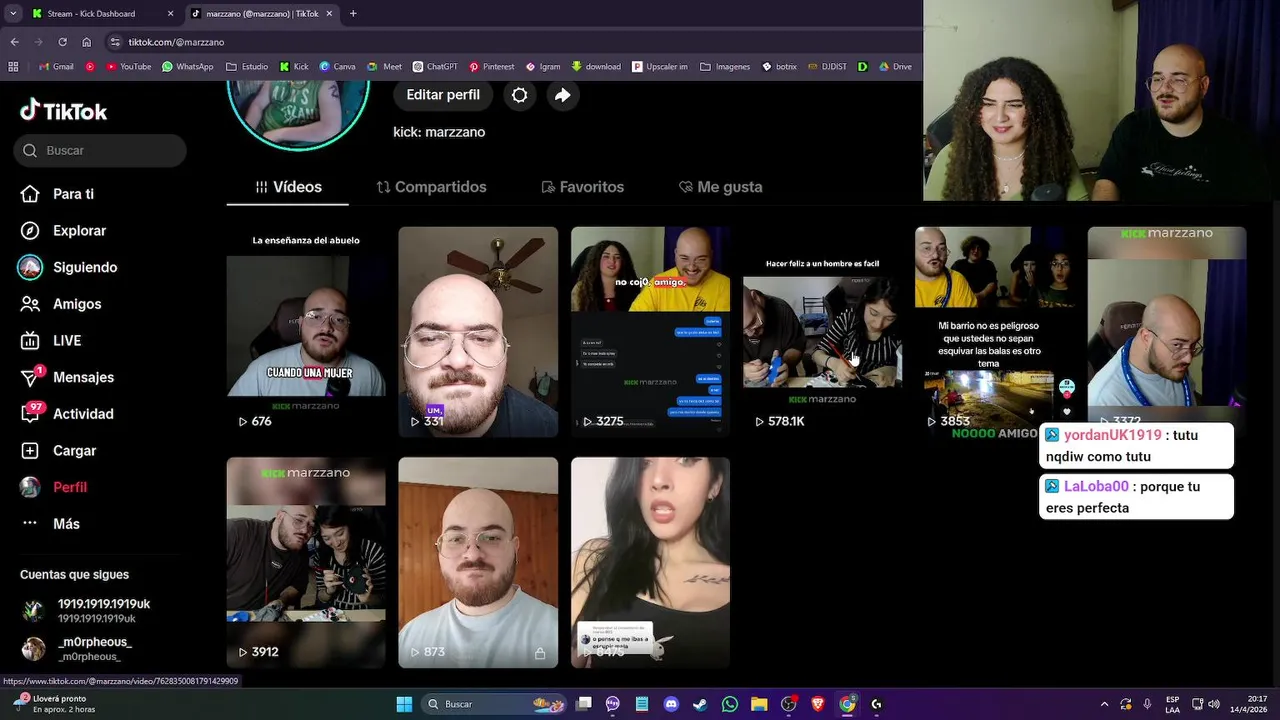Open a new browser tab
The height and width of the screenshot is (720, 1280).
point(353,14)
